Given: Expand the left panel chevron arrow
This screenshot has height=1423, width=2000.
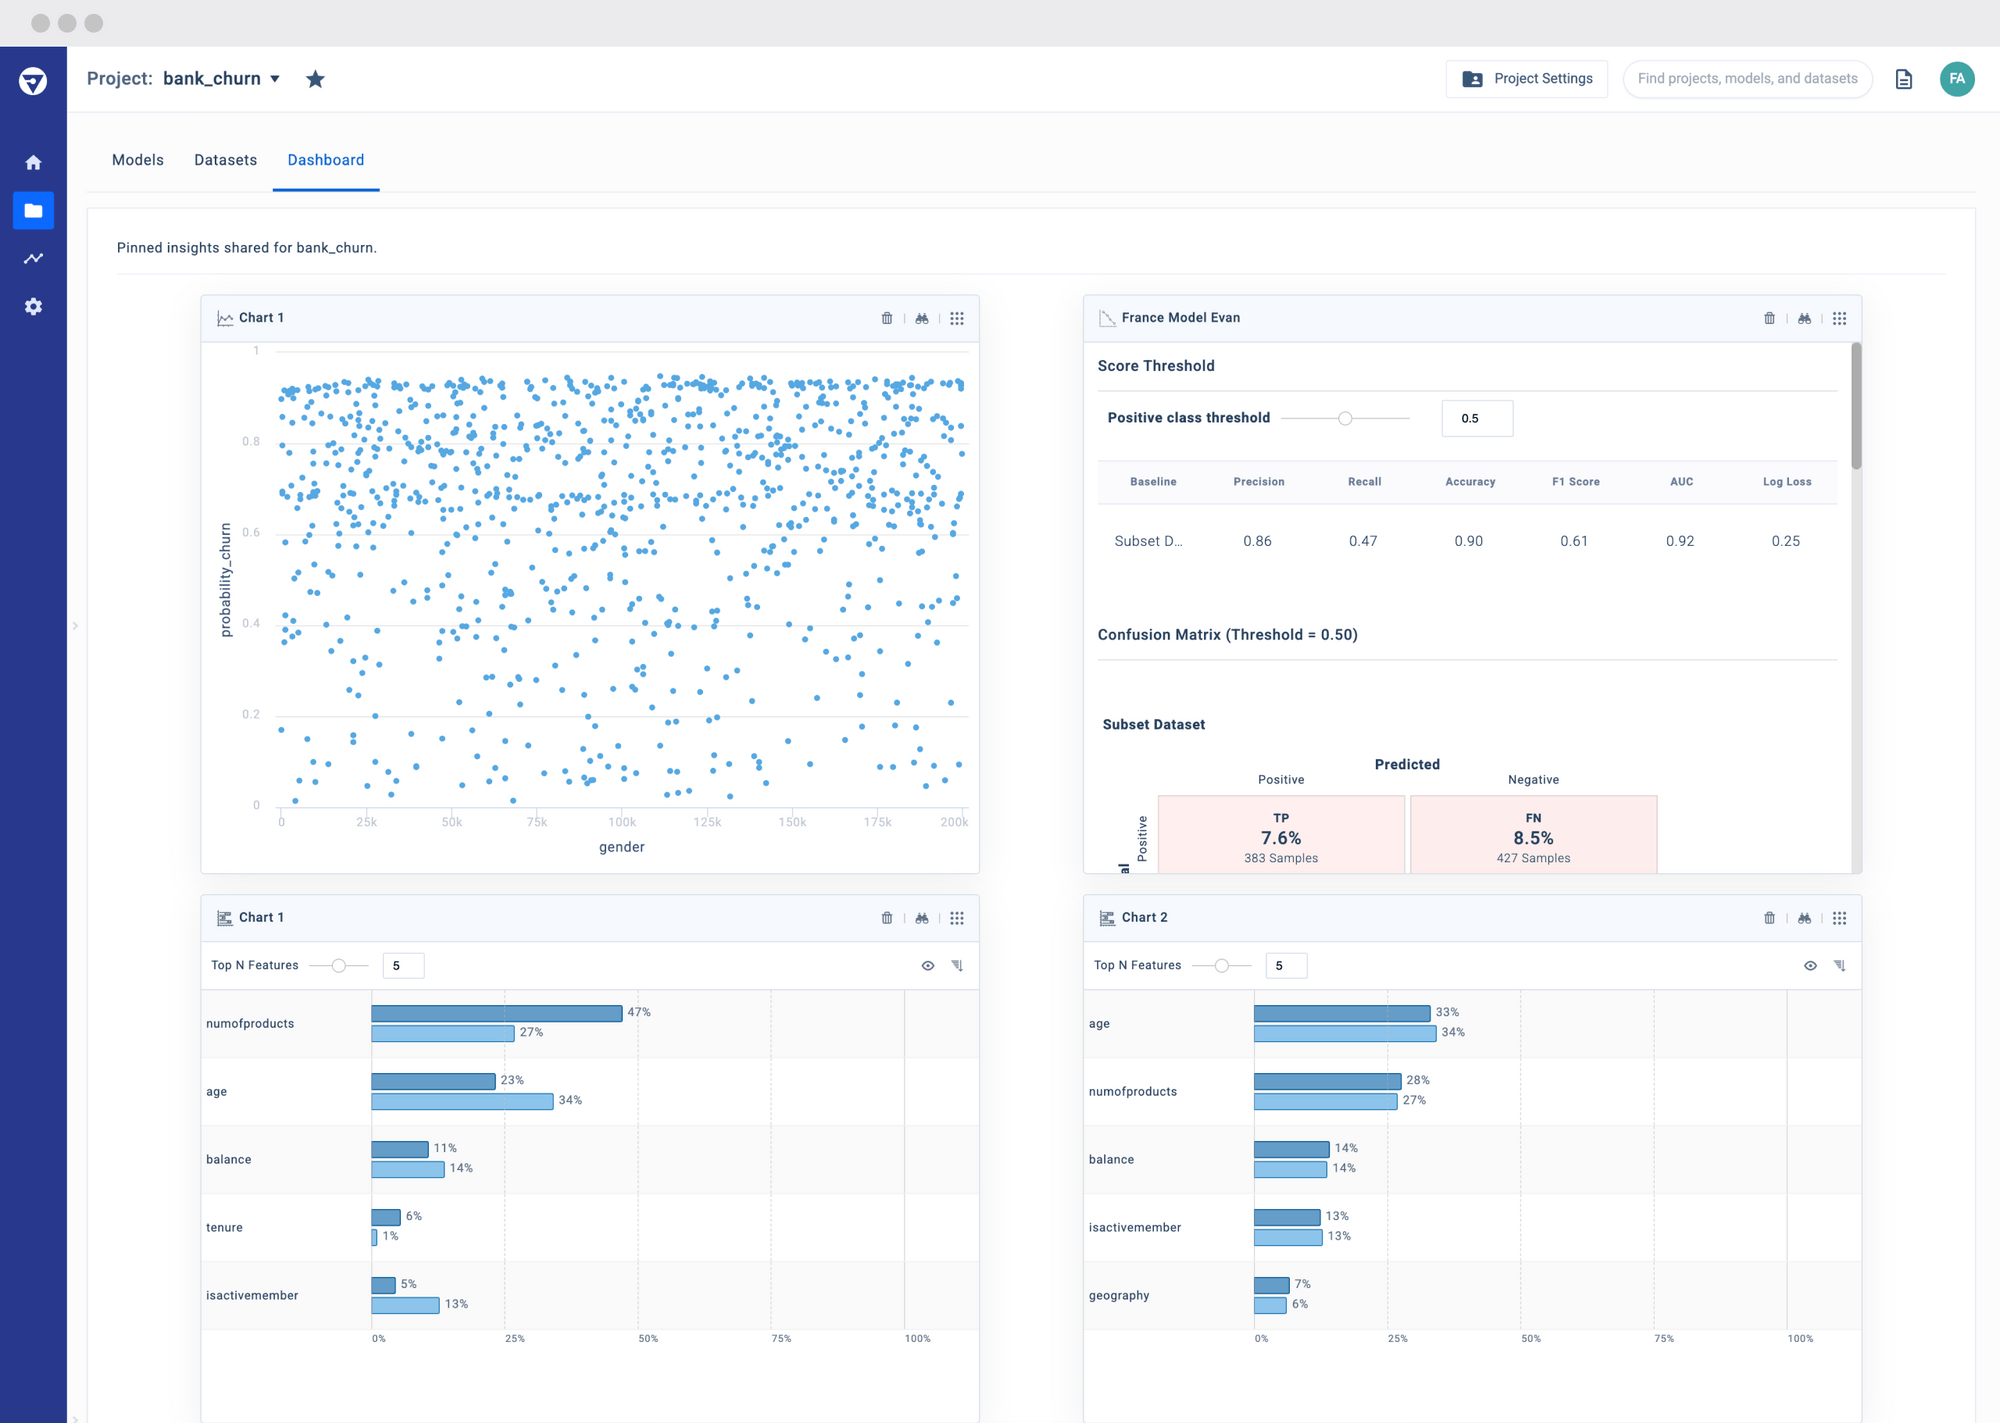Looking at the screenshot, I should click(76, 625).
